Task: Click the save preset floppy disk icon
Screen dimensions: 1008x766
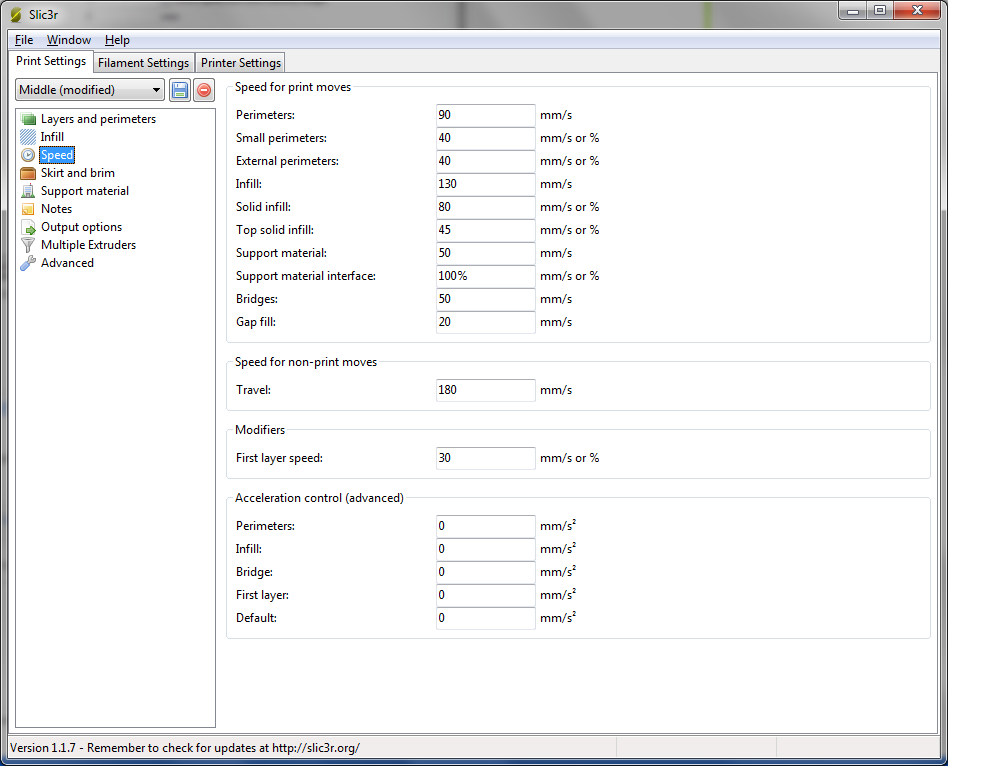Action: tap(180, 90)
